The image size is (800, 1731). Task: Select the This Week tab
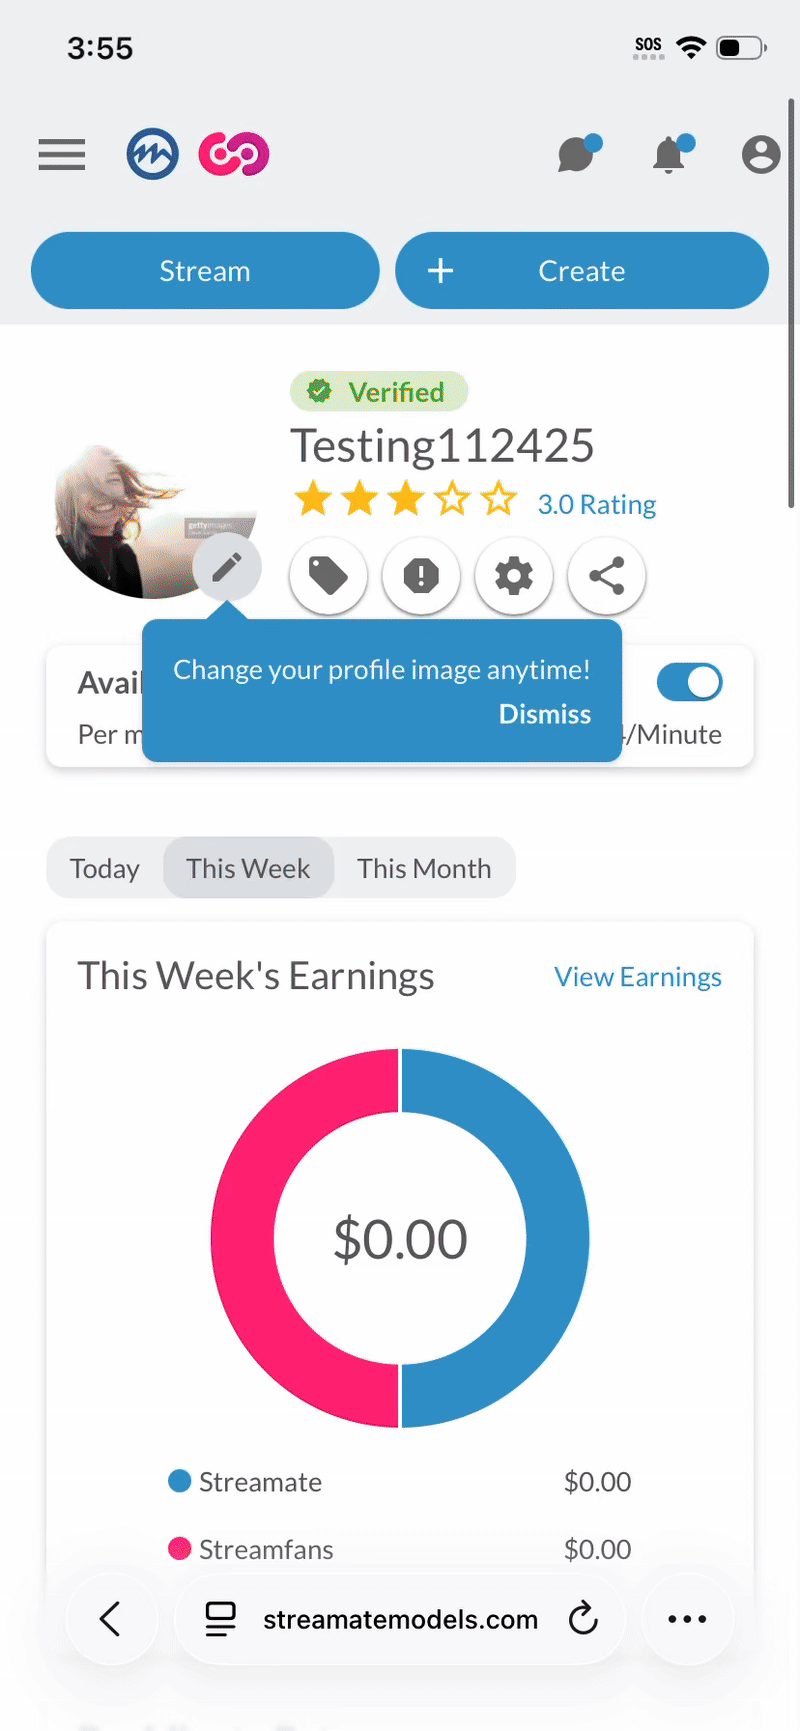[248, 868]
